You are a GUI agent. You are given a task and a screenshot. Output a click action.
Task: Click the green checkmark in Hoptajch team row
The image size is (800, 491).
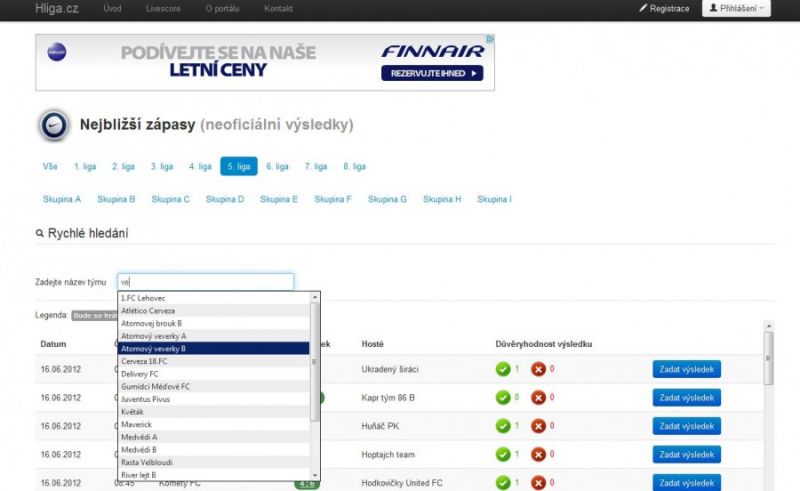pos(502,454)
